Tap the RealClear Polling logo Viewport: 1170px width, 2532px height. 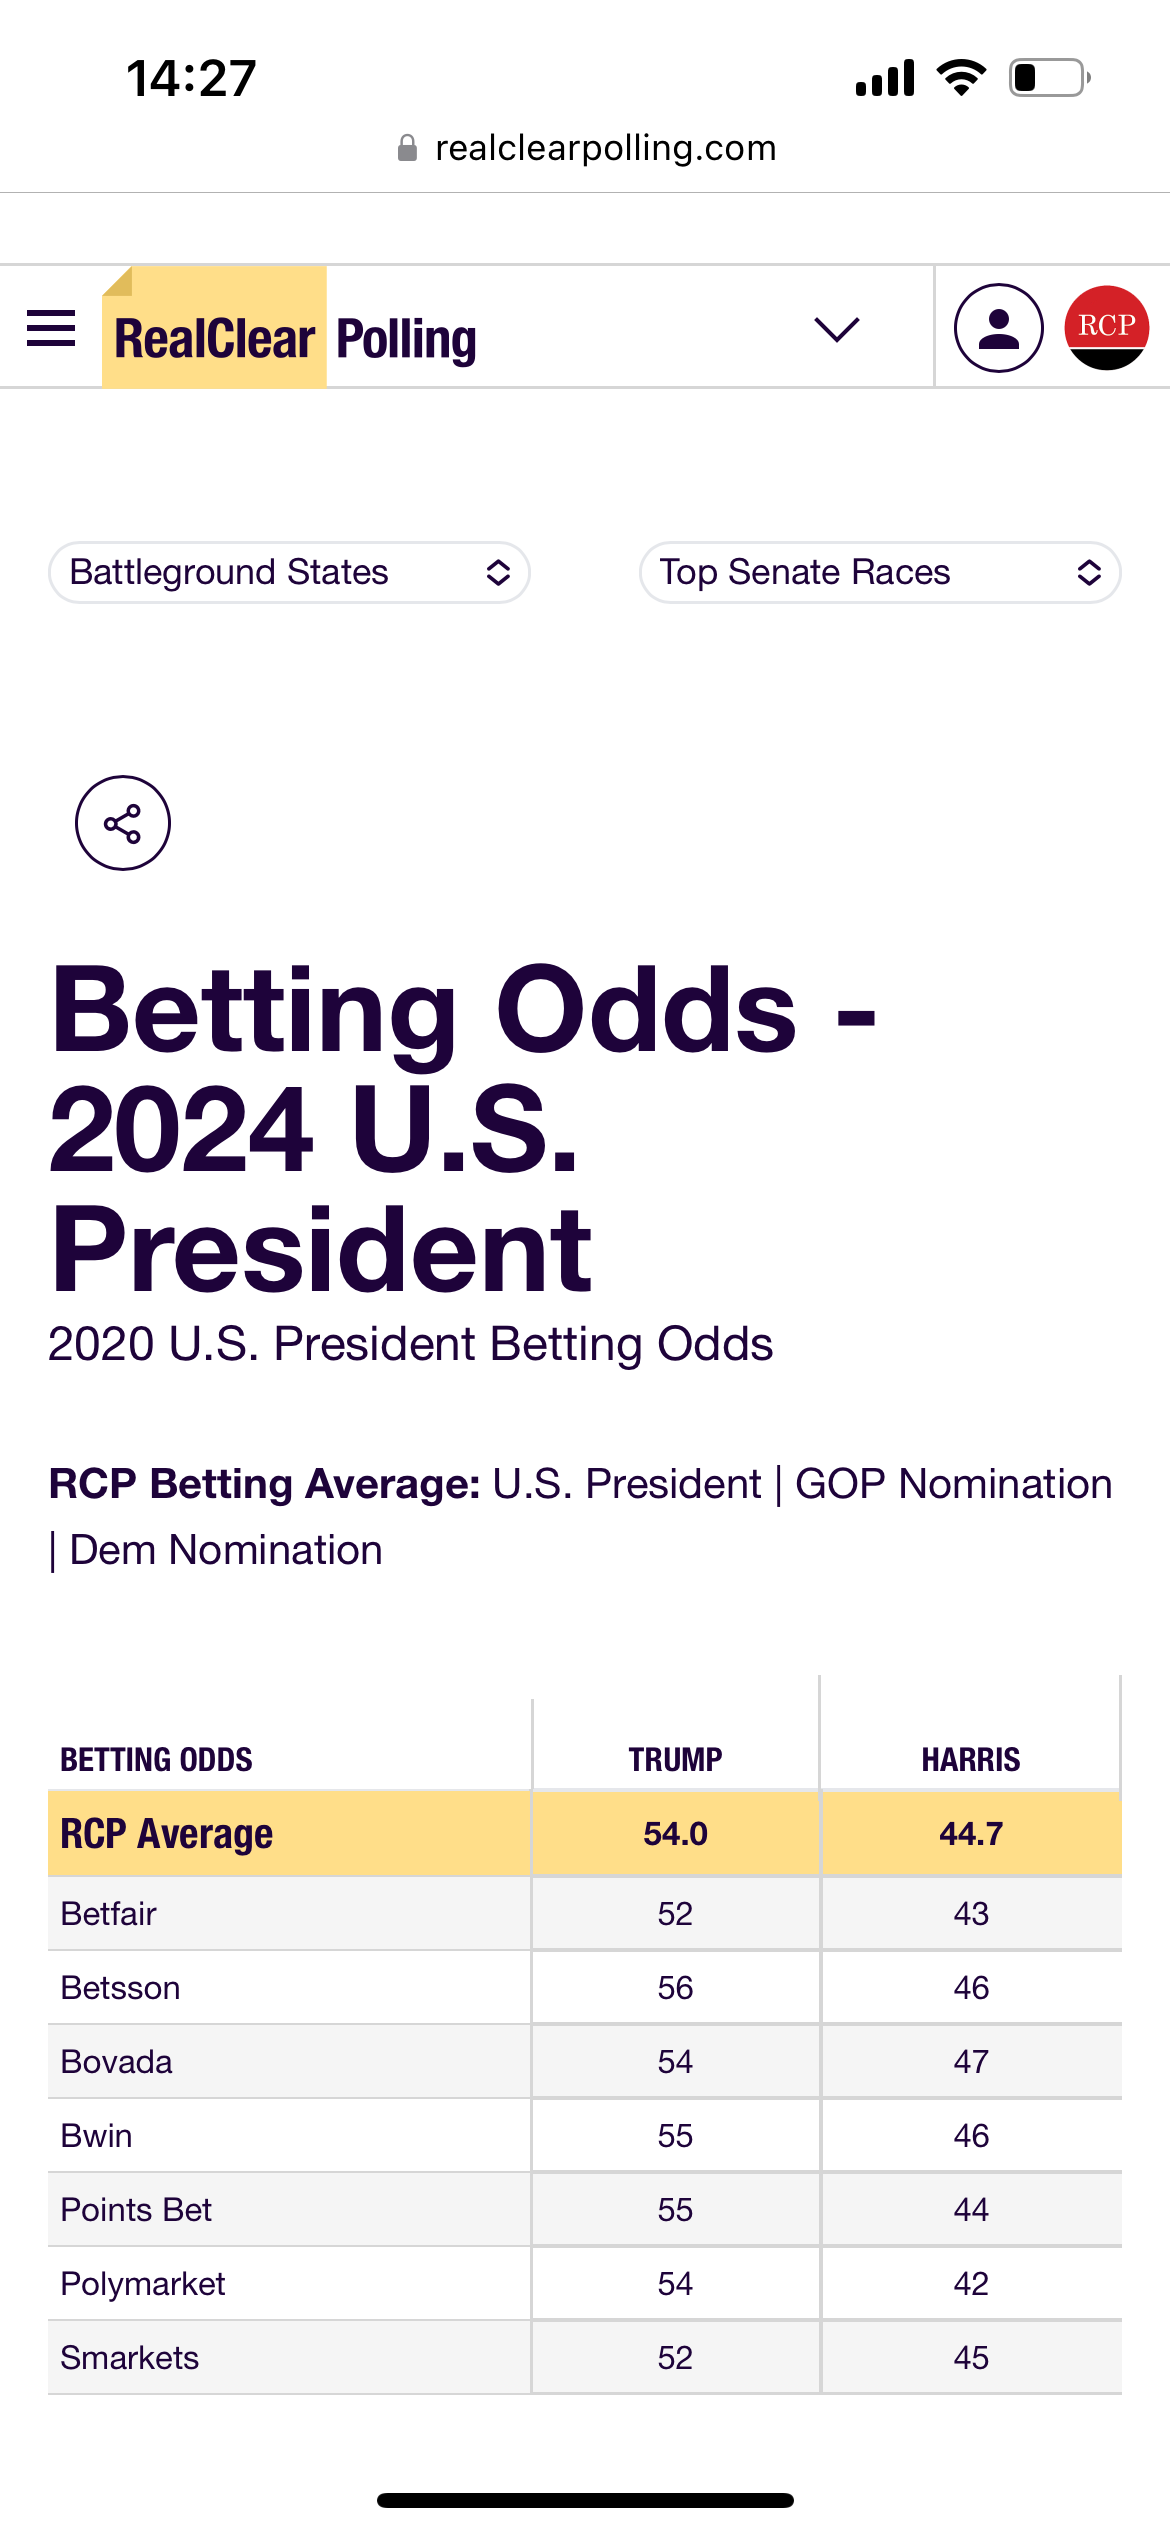pos(290,328)
